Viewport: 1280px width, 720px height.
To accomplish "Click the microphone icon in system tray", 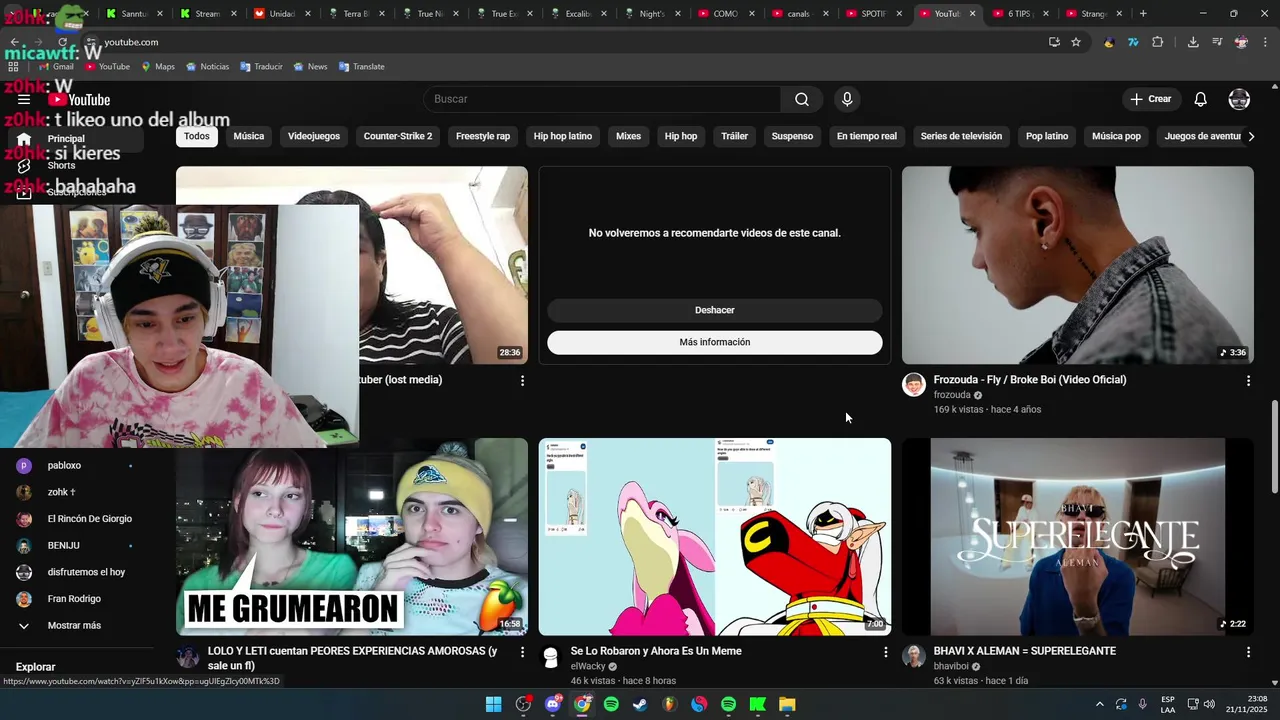I will (x=1142, y=704).
